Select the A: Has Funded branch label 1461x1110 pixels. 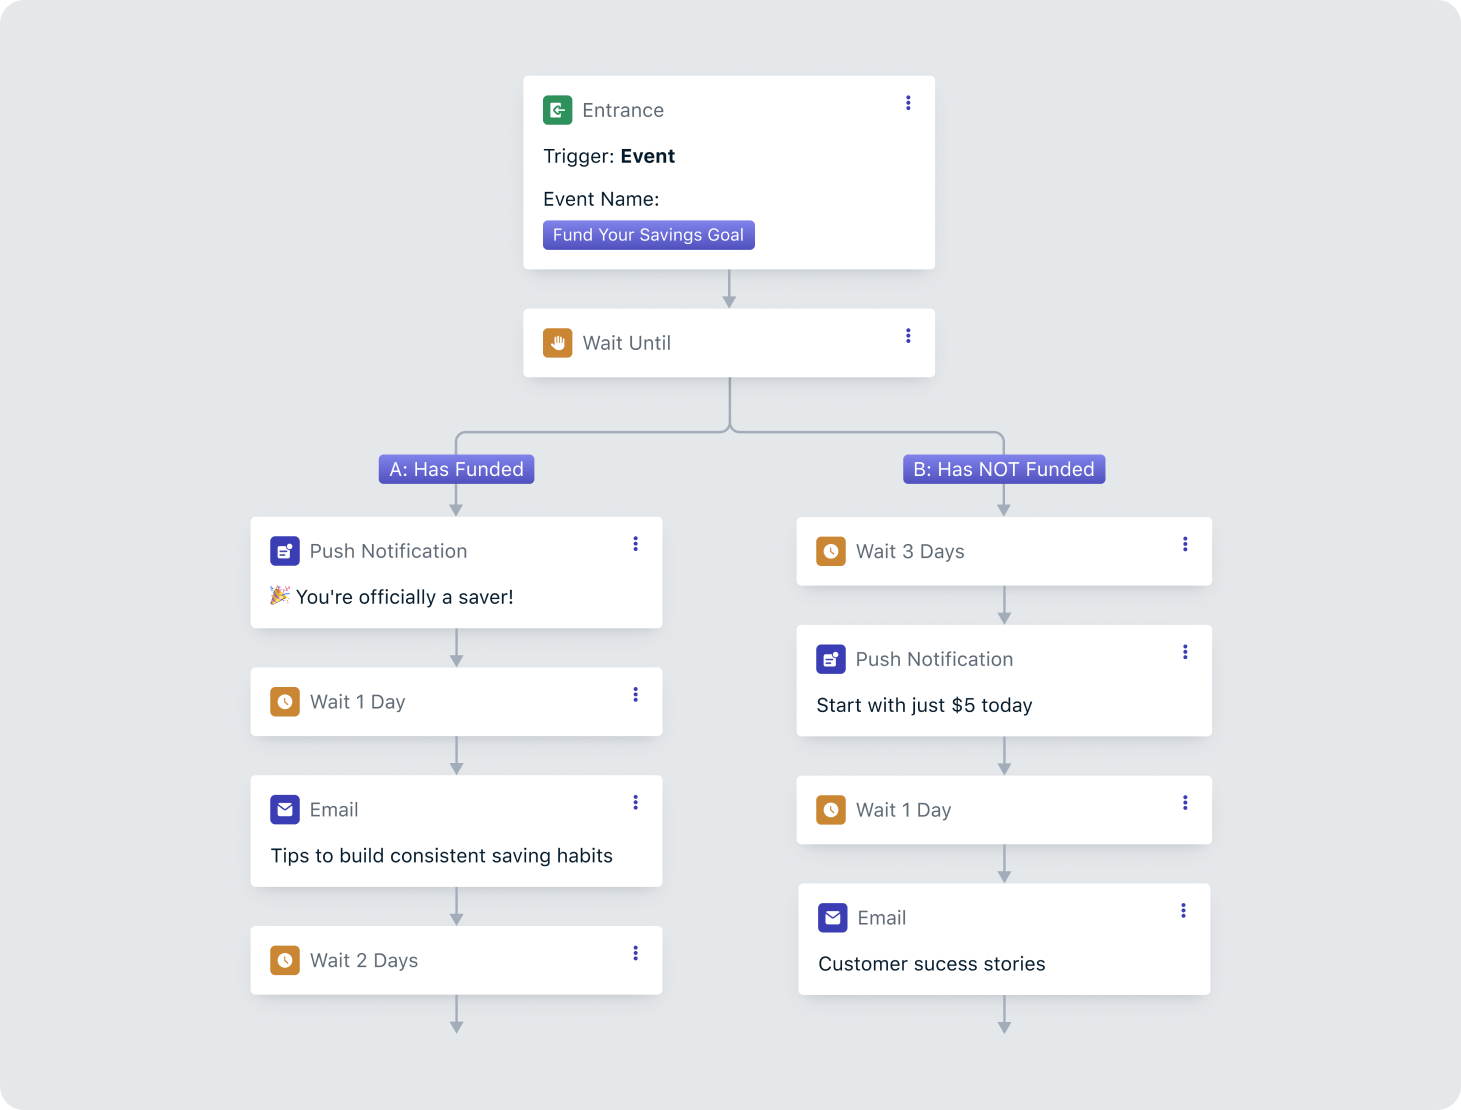coord(456,469)
